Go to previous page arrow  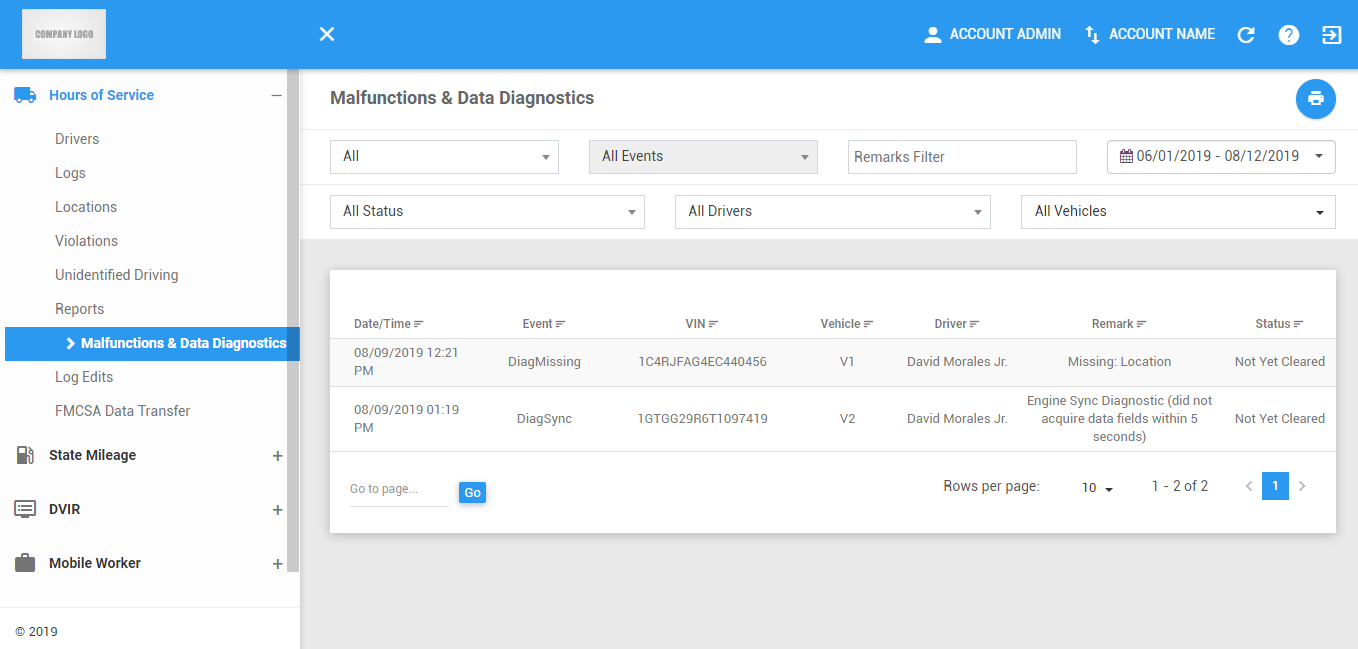click(x=1249, y=486)
